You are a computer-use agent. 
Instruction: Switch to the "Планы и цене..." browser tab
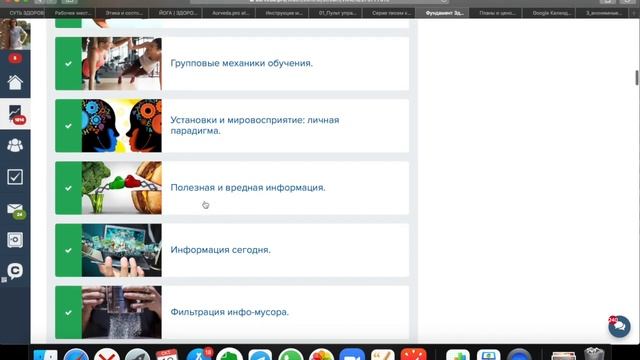(497, 13)
